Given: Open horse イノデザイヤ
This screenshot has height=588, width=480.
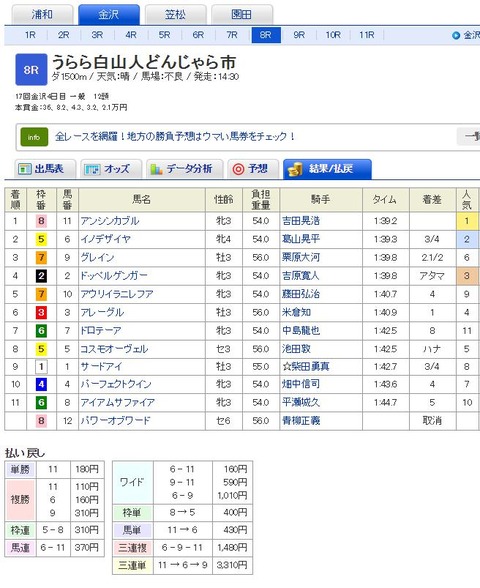Looking at the screenshot, I should pos(106,239).
